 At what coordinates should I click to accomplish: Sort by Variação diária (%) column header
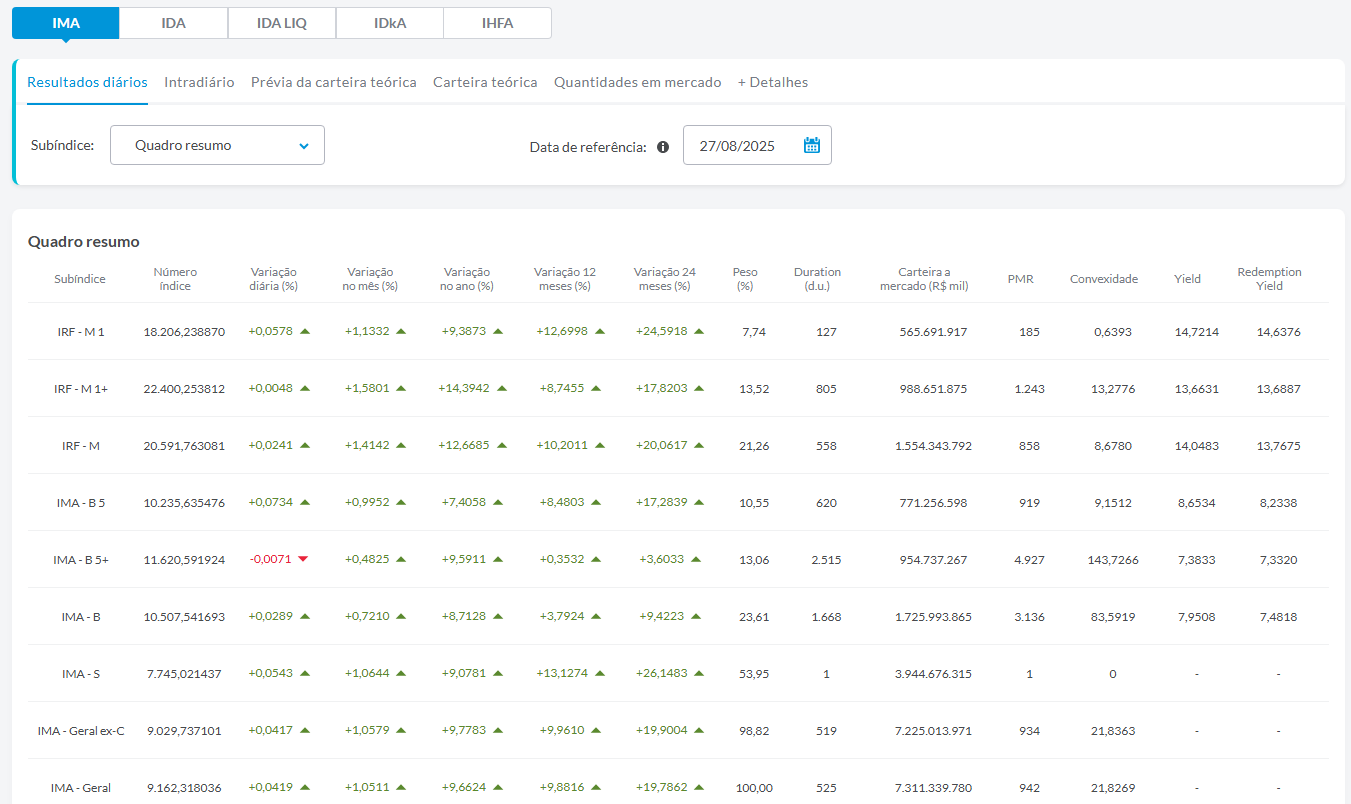[274, 279]
